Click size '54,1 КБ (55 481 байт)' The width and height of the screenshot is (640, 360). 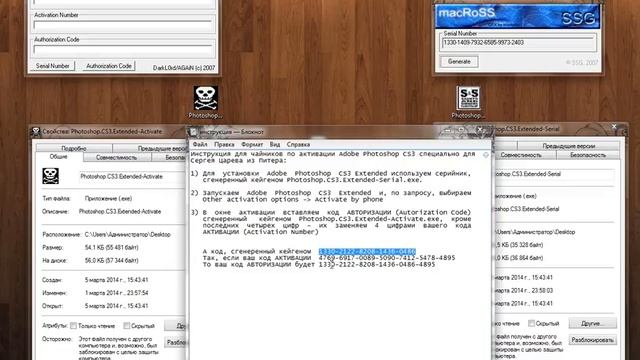pos(111,247)
